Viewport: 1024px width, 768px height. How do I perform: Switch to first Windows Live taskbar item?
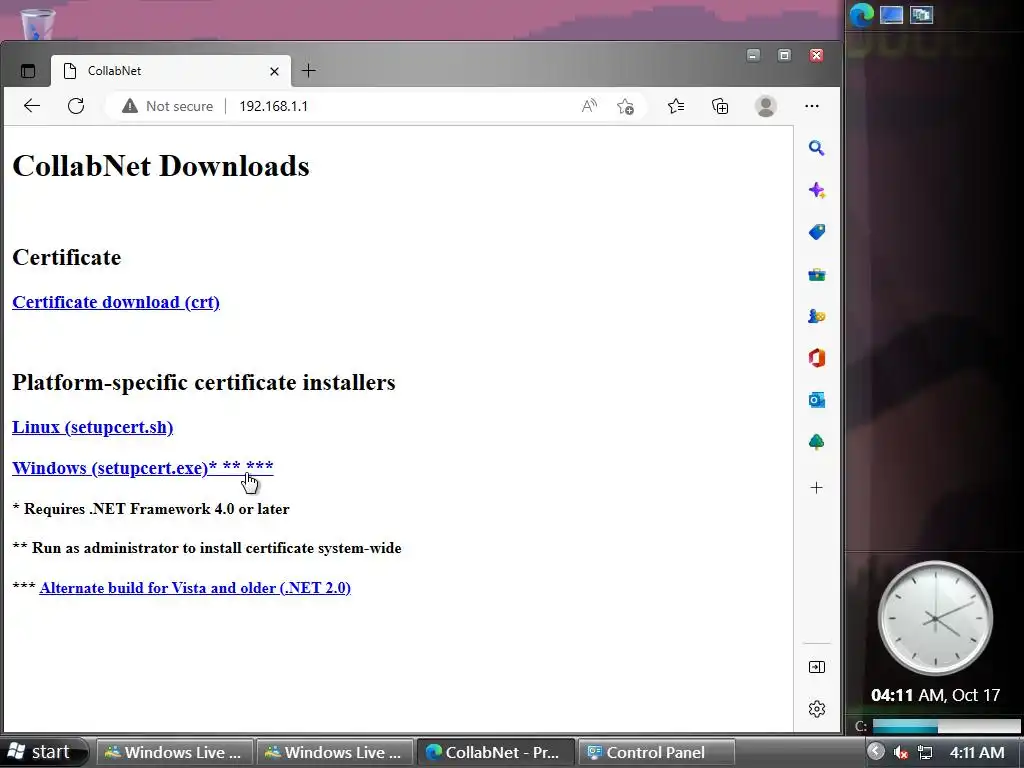(x=174, y=752)
